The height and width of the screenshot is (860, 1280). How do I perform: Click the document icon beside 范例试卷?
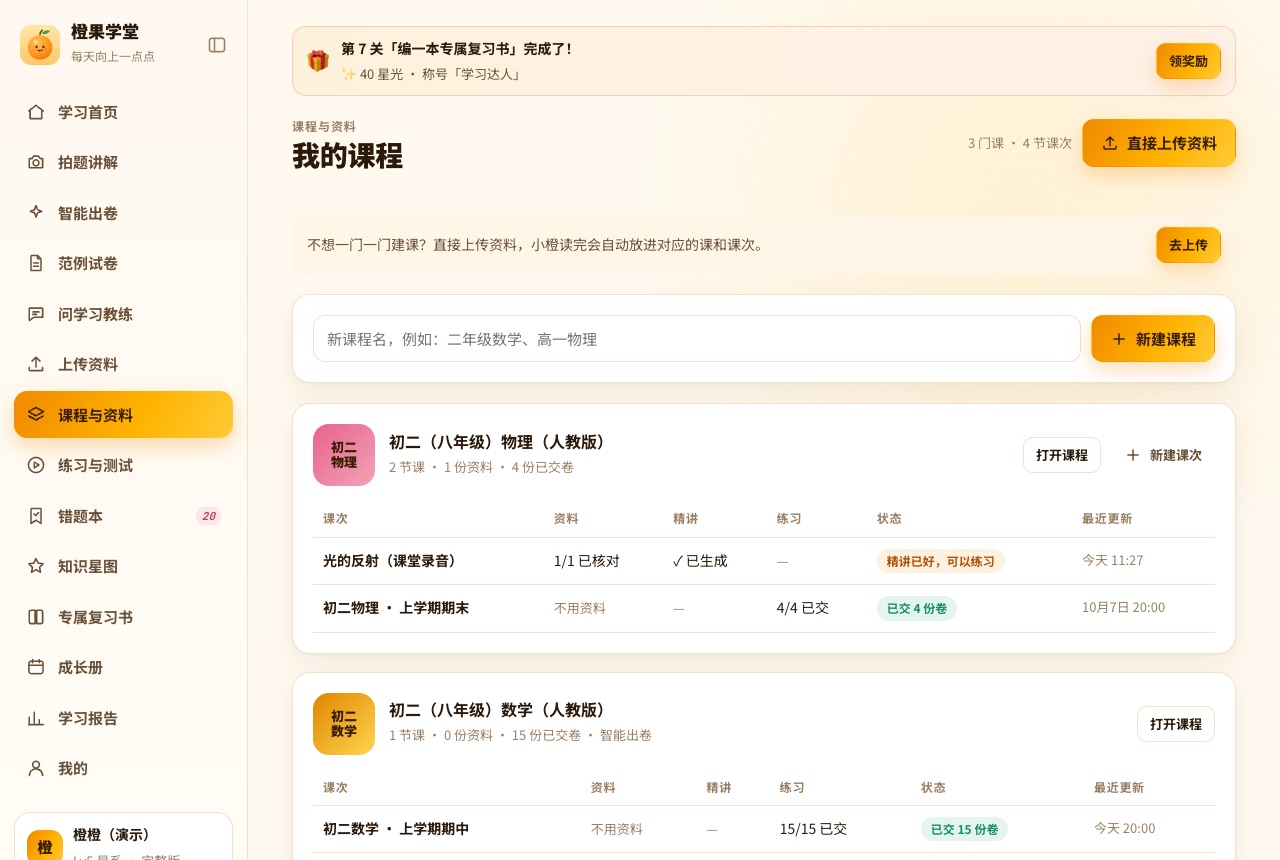36,263
